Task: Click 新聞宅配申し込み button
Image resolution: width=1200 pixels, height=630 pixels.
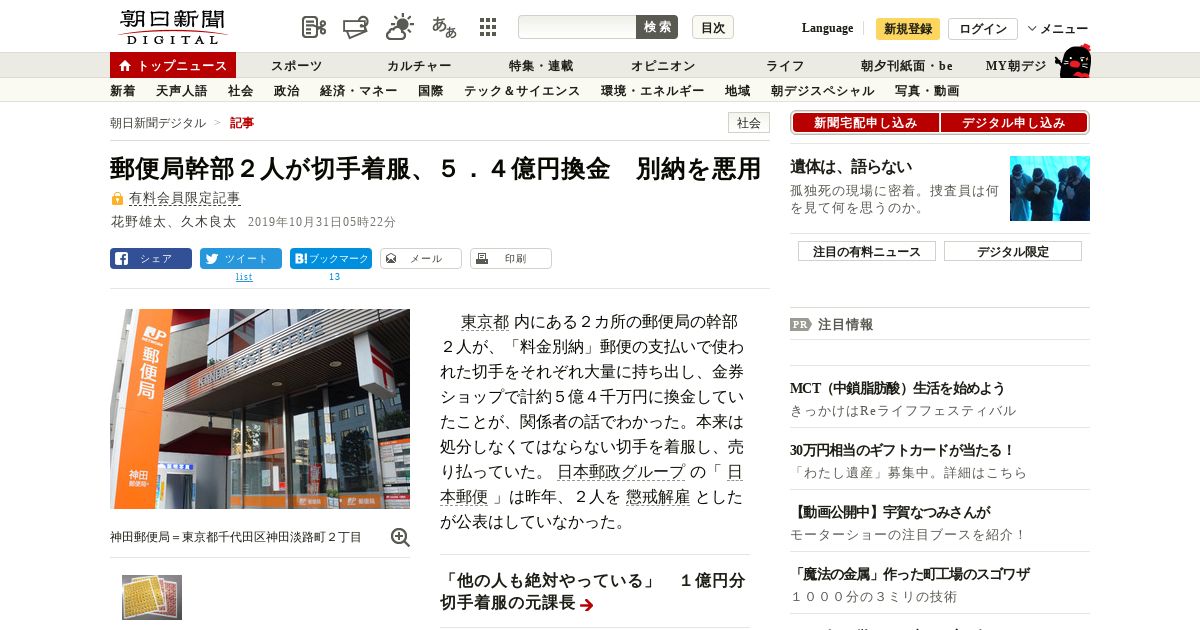Action: coord(865,123)
